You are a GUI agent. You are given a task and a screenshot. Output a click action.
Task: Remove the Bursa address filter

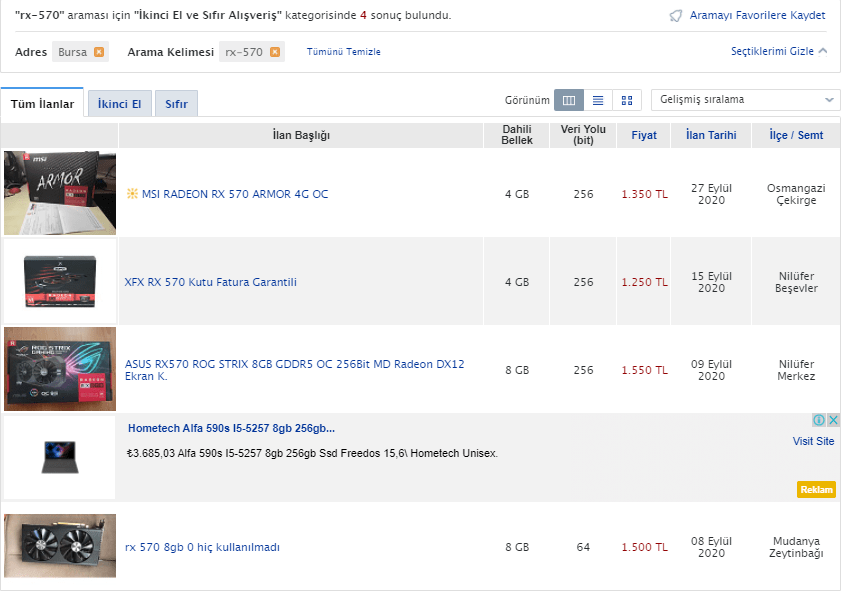pos(98,52)
